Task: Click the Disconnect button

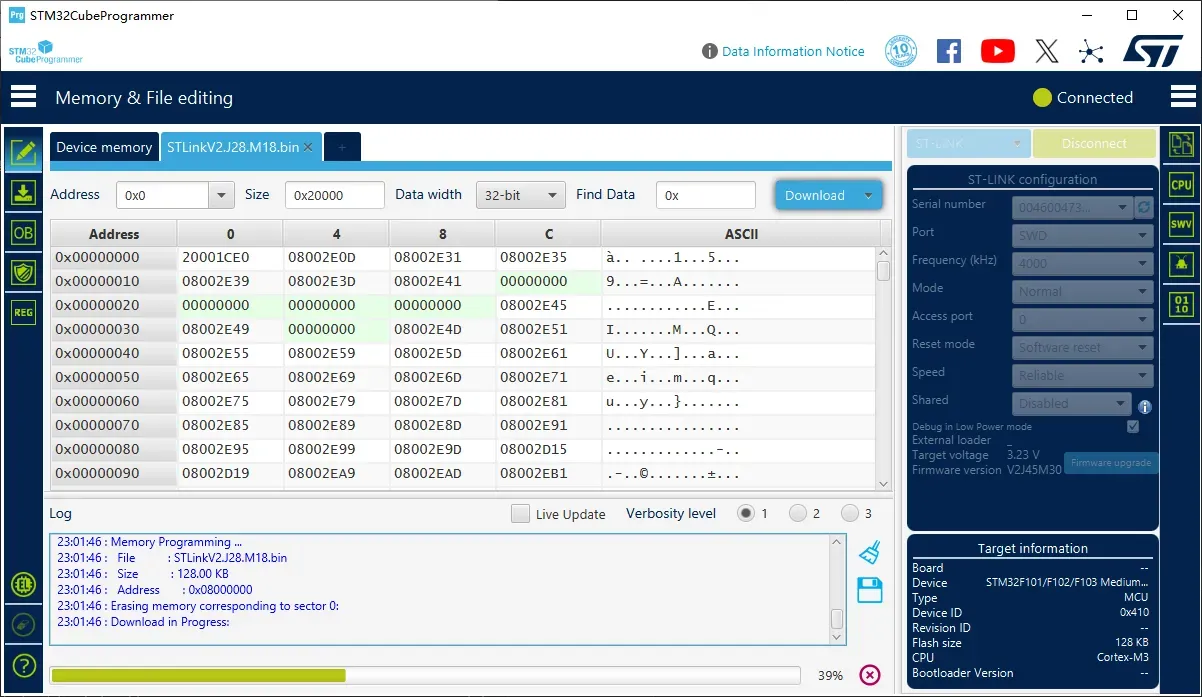Action: tap(1094, 144)
